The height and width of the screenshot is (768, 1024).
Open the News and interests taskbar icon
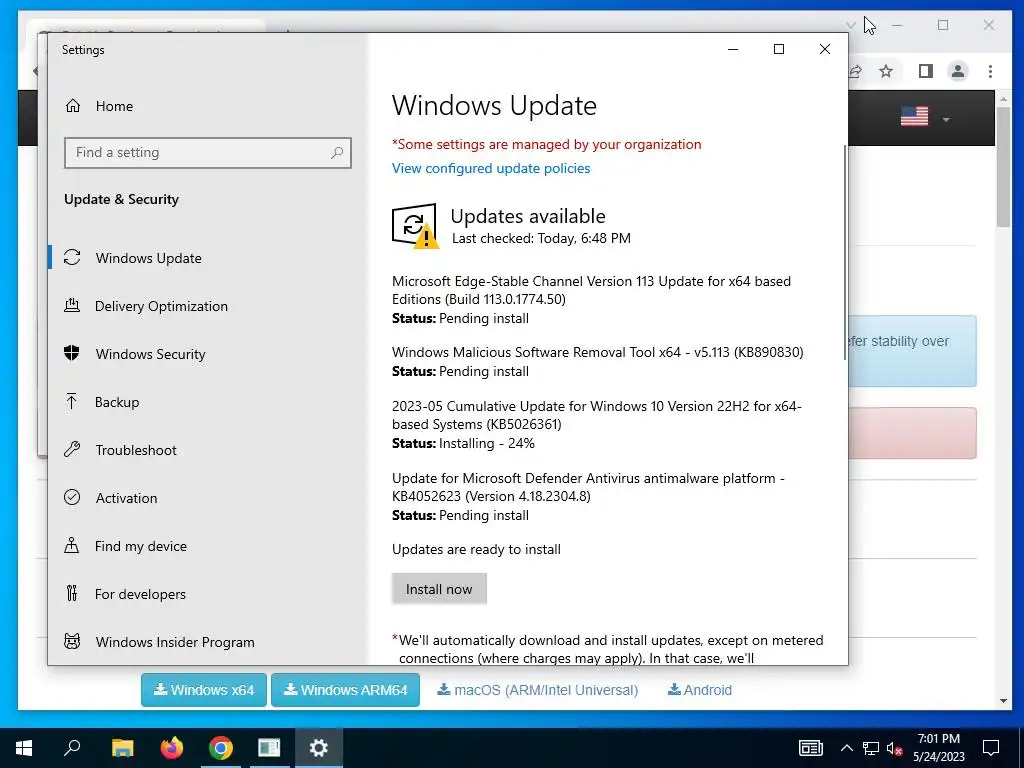(810, 748)
